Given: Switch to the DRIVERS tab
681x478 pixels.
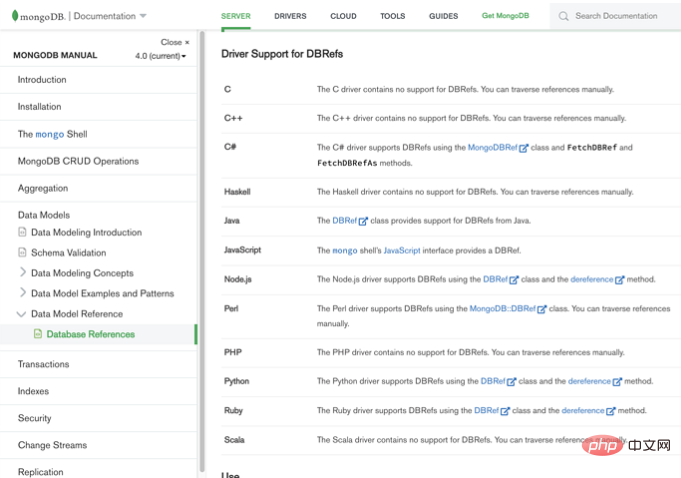Looking at the screenshot, I should pos(290,16).
